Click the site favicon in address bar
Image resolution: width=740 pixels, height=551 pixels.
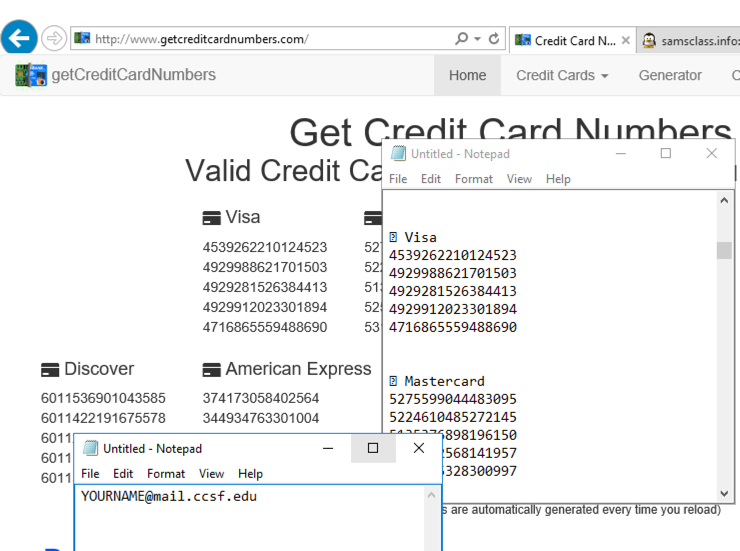click(82, 38)
